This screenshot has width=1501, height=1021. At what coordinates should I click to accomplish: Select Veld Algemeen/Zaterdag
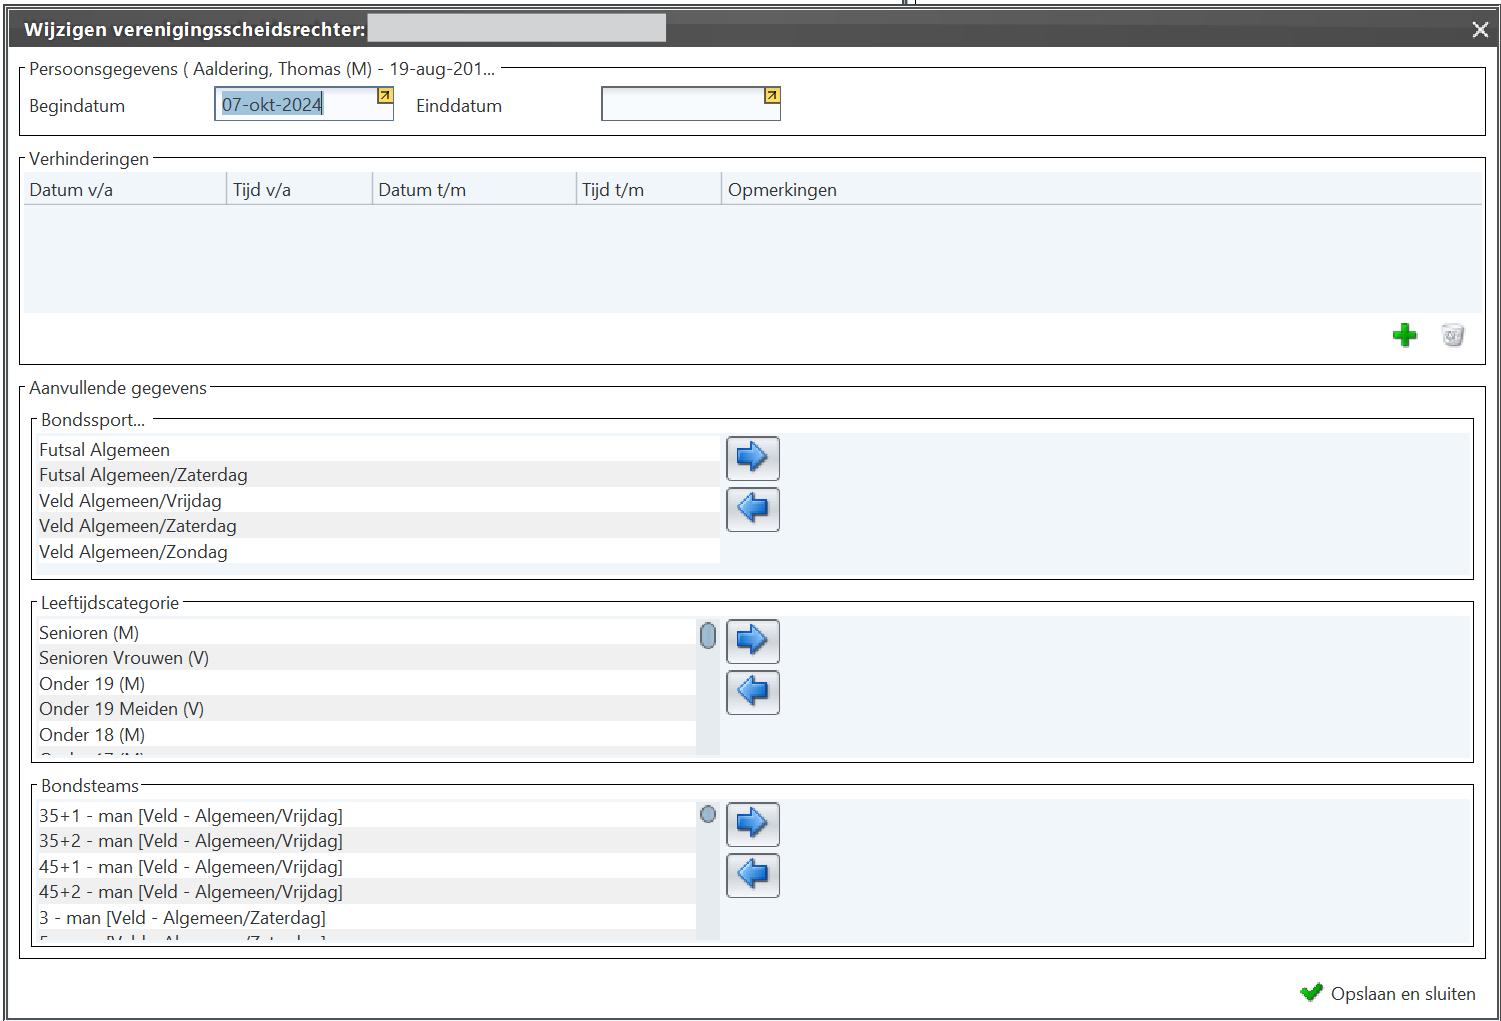(377, 526)
